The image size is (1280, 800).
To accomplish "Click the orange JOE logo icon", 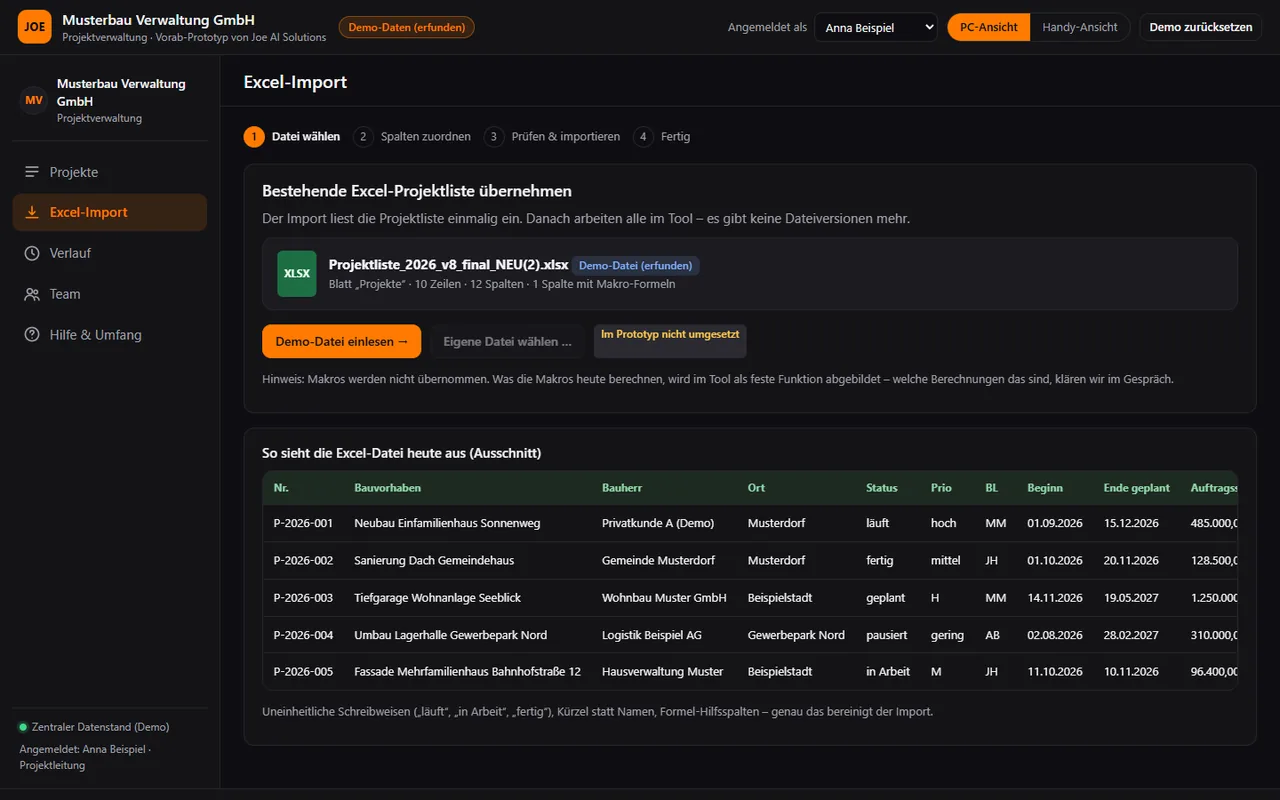I will (x=35, y=27).
